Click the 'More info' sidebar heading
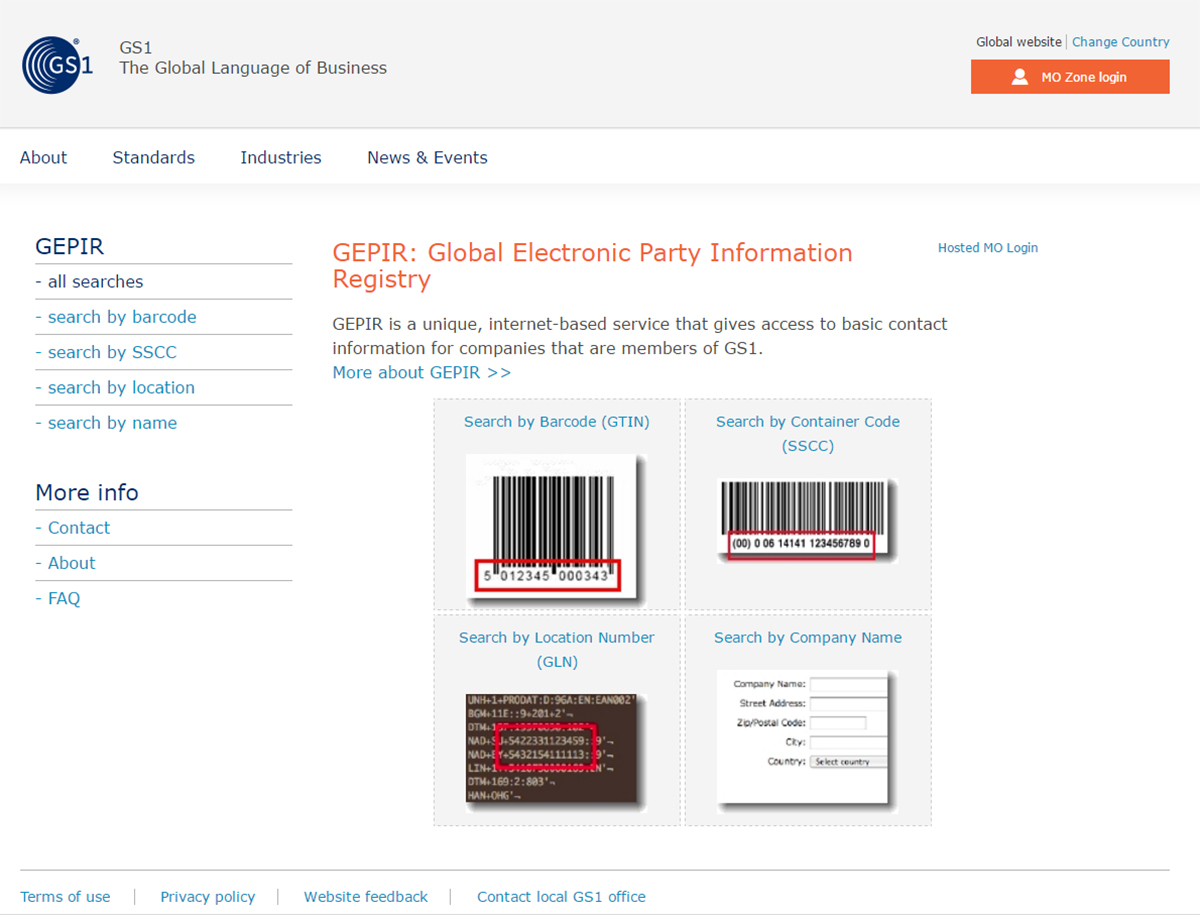Image resolution: width=1200 pixels, height=915 pixels. click(x=87, y=492)
